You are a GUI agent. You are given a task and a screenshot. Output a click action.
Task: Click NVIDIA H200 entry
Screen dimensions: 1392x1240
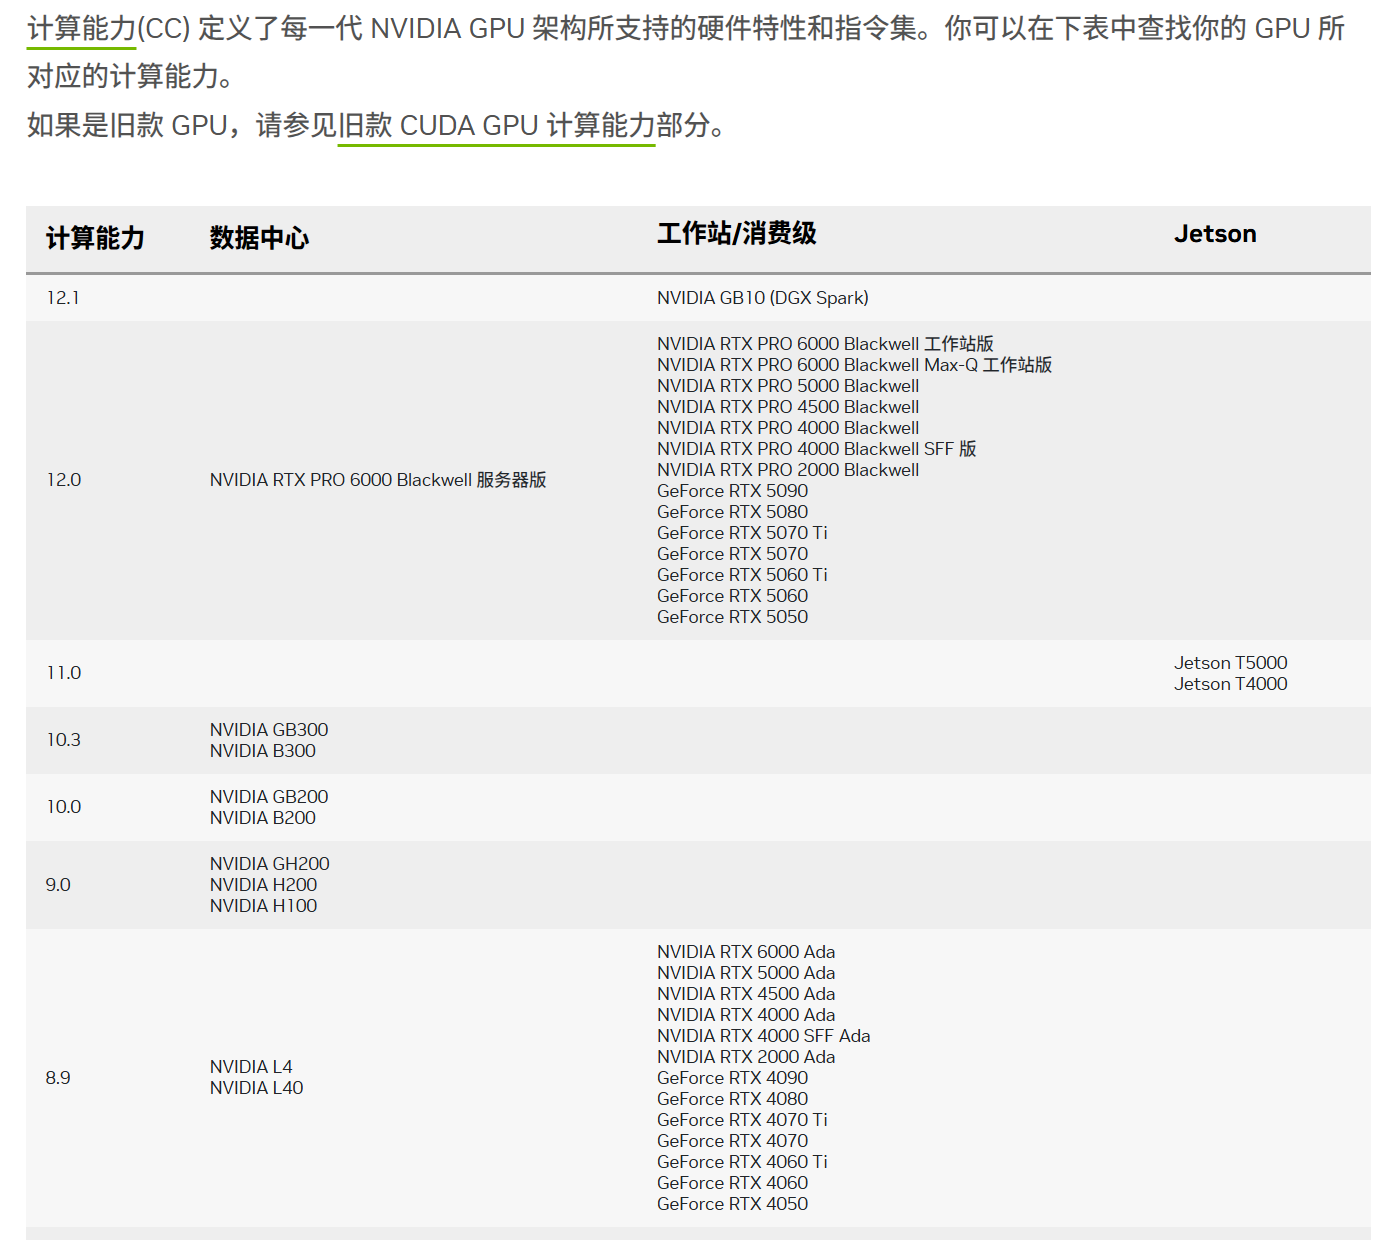(x=264, y=885)
